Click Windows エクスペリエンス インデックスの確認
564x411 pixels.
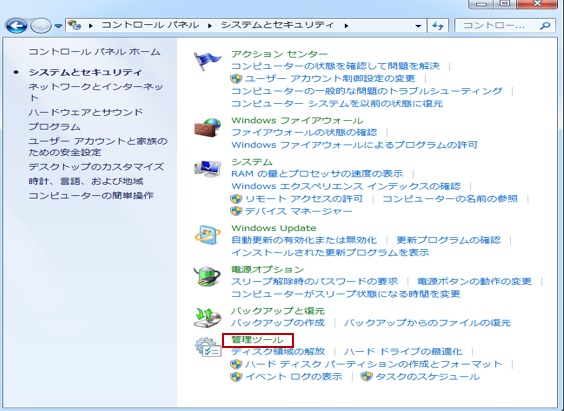click(x=346, y=186)
